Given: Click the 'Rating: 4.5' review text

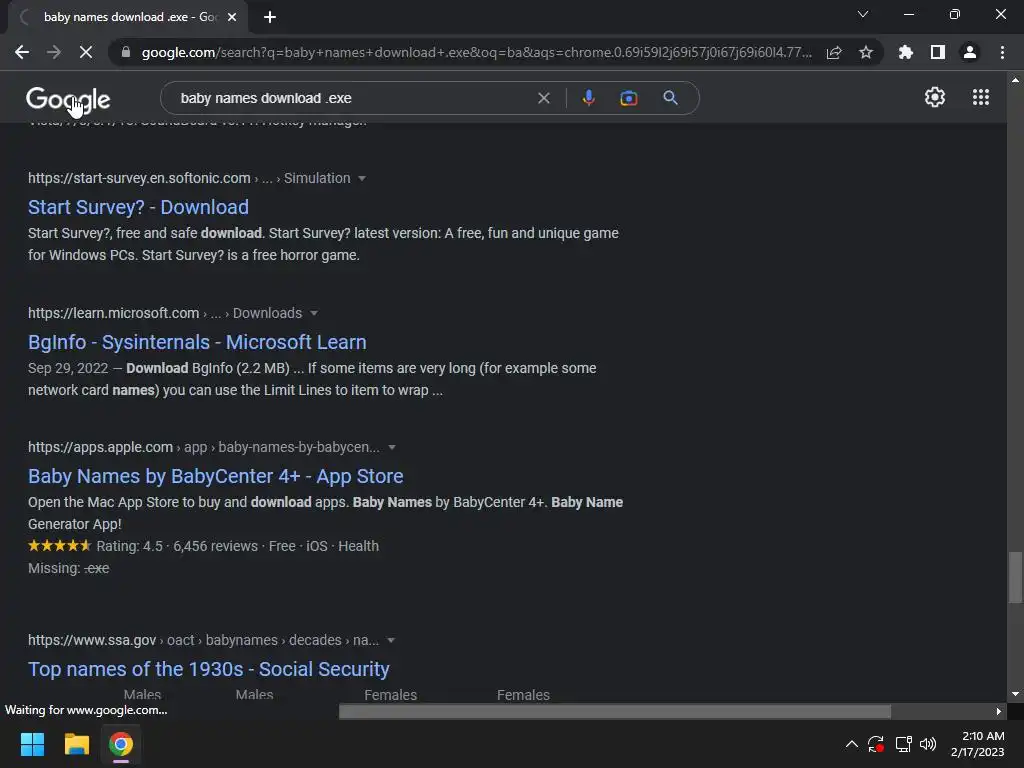Looking at the screenshot, I should coord(129,546).
